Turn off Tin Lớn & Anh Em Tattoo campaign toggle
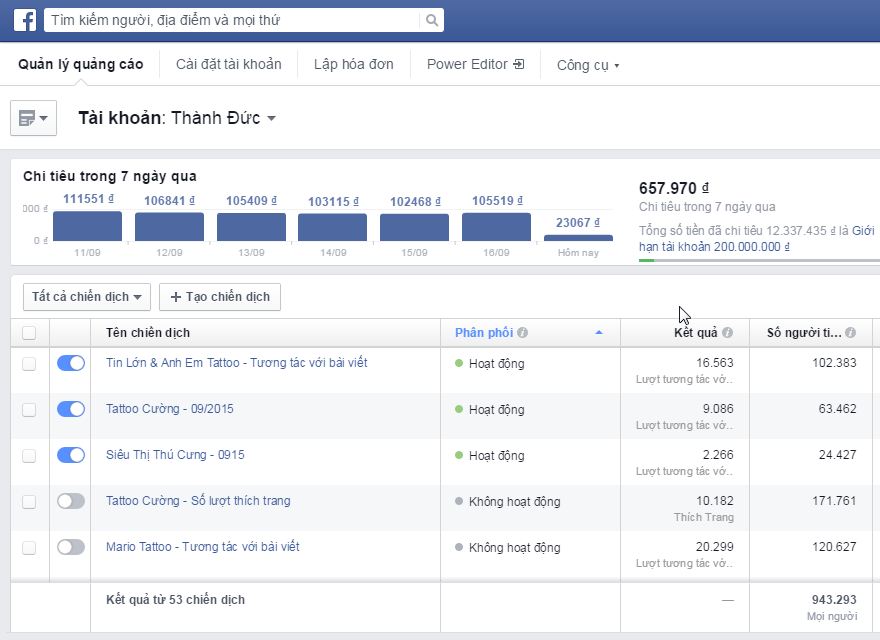Viewport: 880px width, 640px height. (x=71, y=363)
